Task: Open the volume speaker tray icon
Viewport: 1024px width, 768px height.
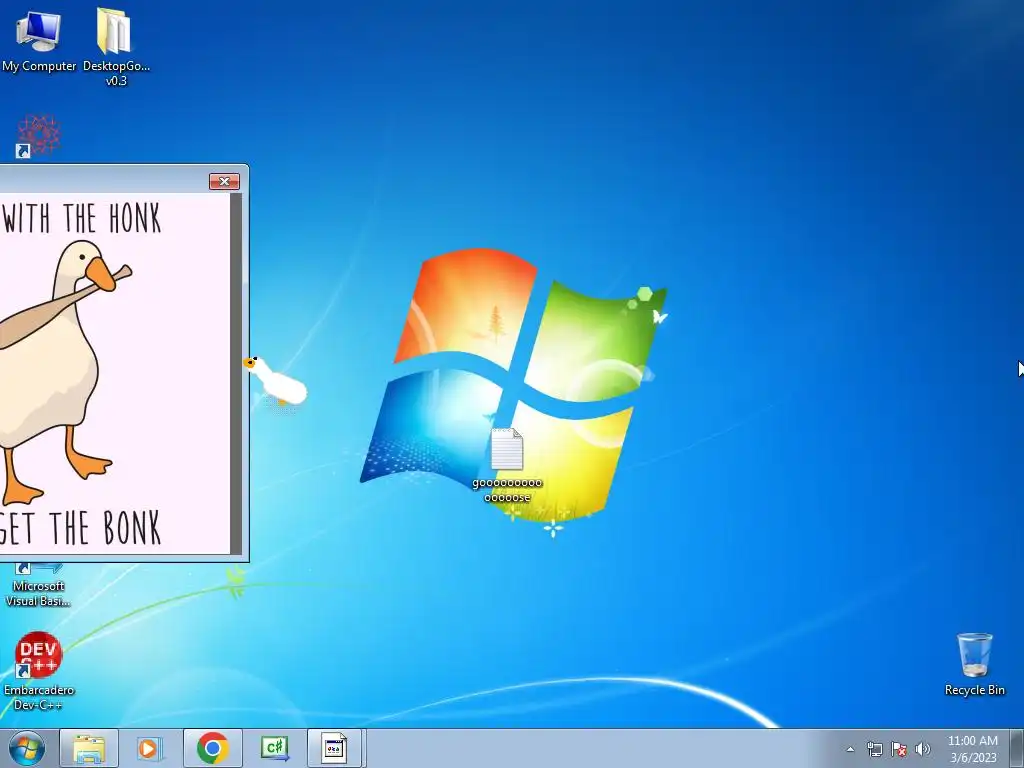Action: click(923, 749)
